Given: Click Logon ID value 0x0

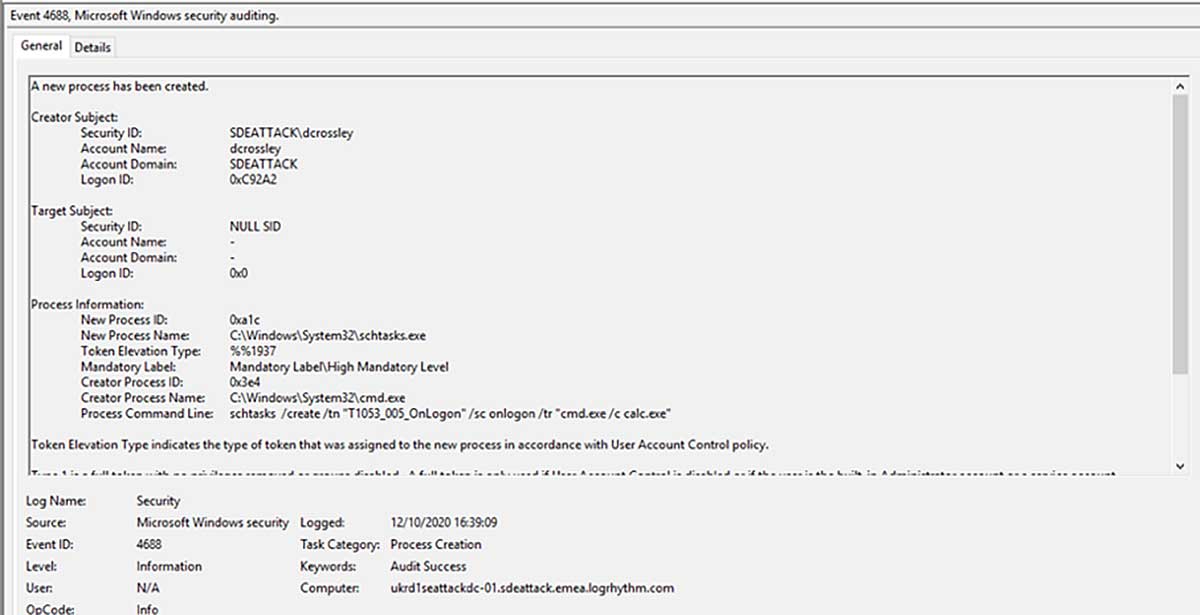Looking at the screenshot, I should point(238,273).
